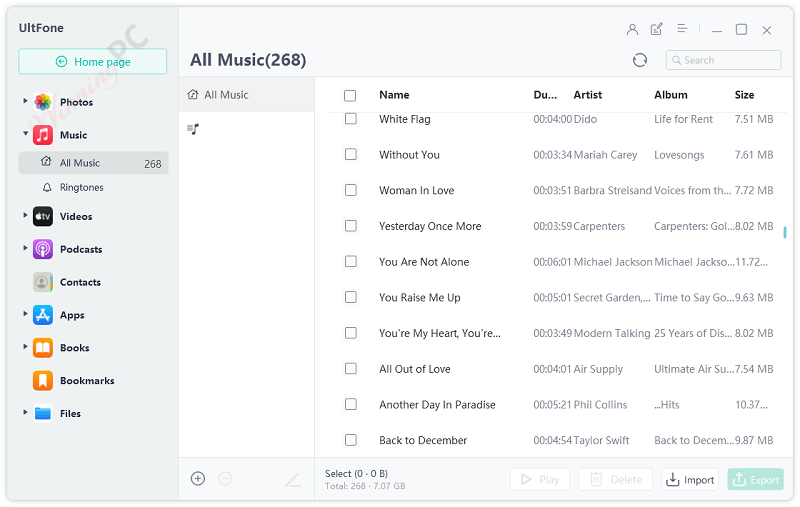
Task: Click the feedback edit icon in title bar
Action: [657, 29]
